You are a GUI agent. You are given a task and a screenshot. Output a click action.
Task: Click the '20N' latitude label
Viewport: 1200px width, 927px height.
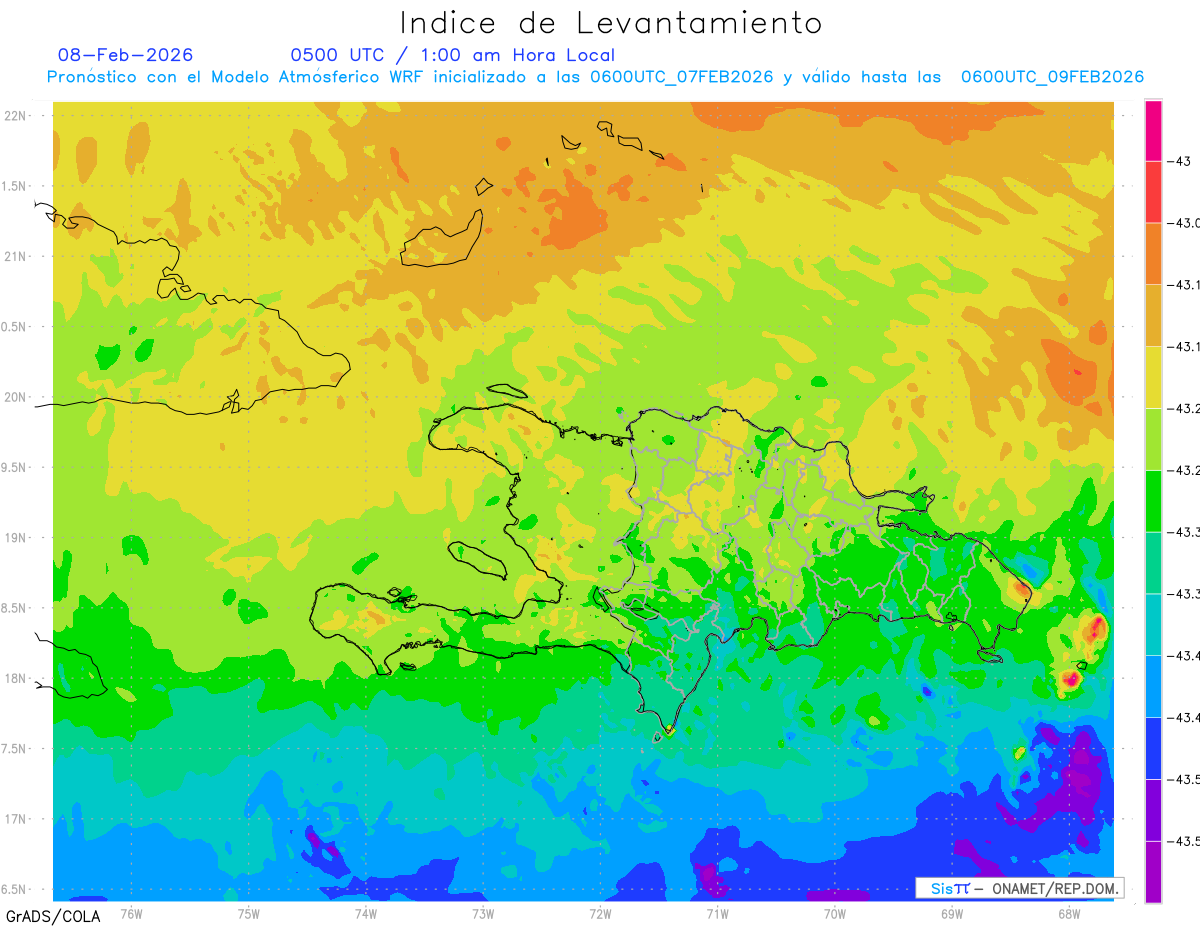[17, 397]
